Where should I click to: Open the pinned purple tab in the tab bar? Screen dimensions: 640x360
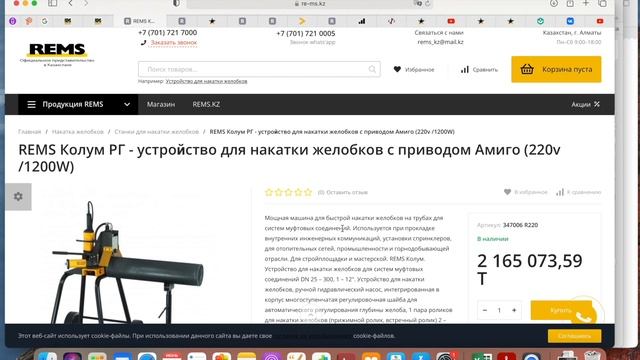click(x=13, y=21)
